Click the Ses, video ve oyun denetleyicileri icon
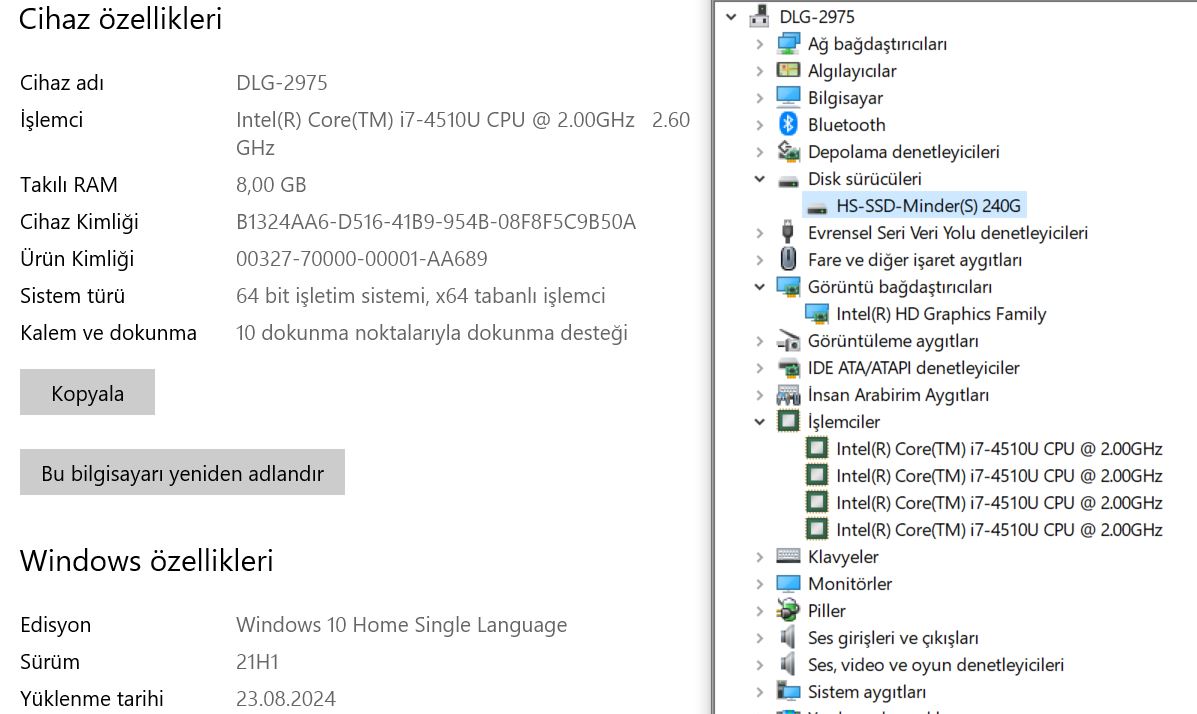The image size is (1197, 714). pyautogui.click(x=788, y=664)
